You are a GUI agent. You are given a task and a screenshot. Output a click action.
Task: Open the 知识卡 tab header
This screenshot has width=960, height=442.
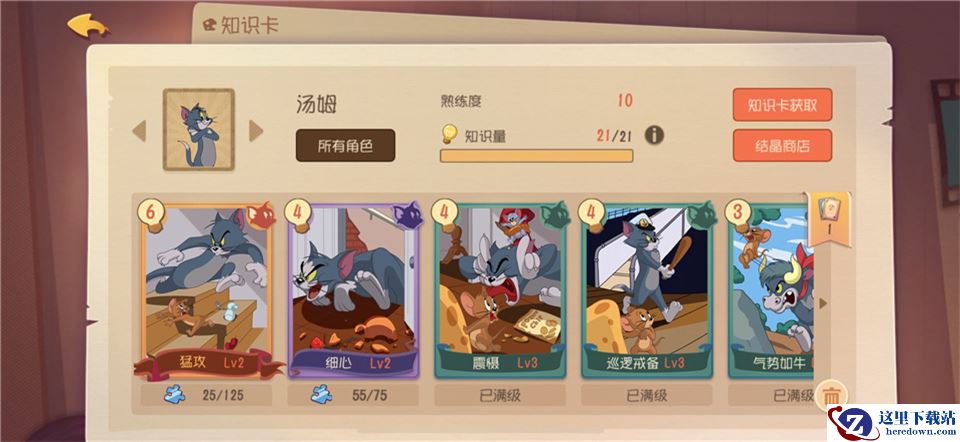click(x=241, y=25)
